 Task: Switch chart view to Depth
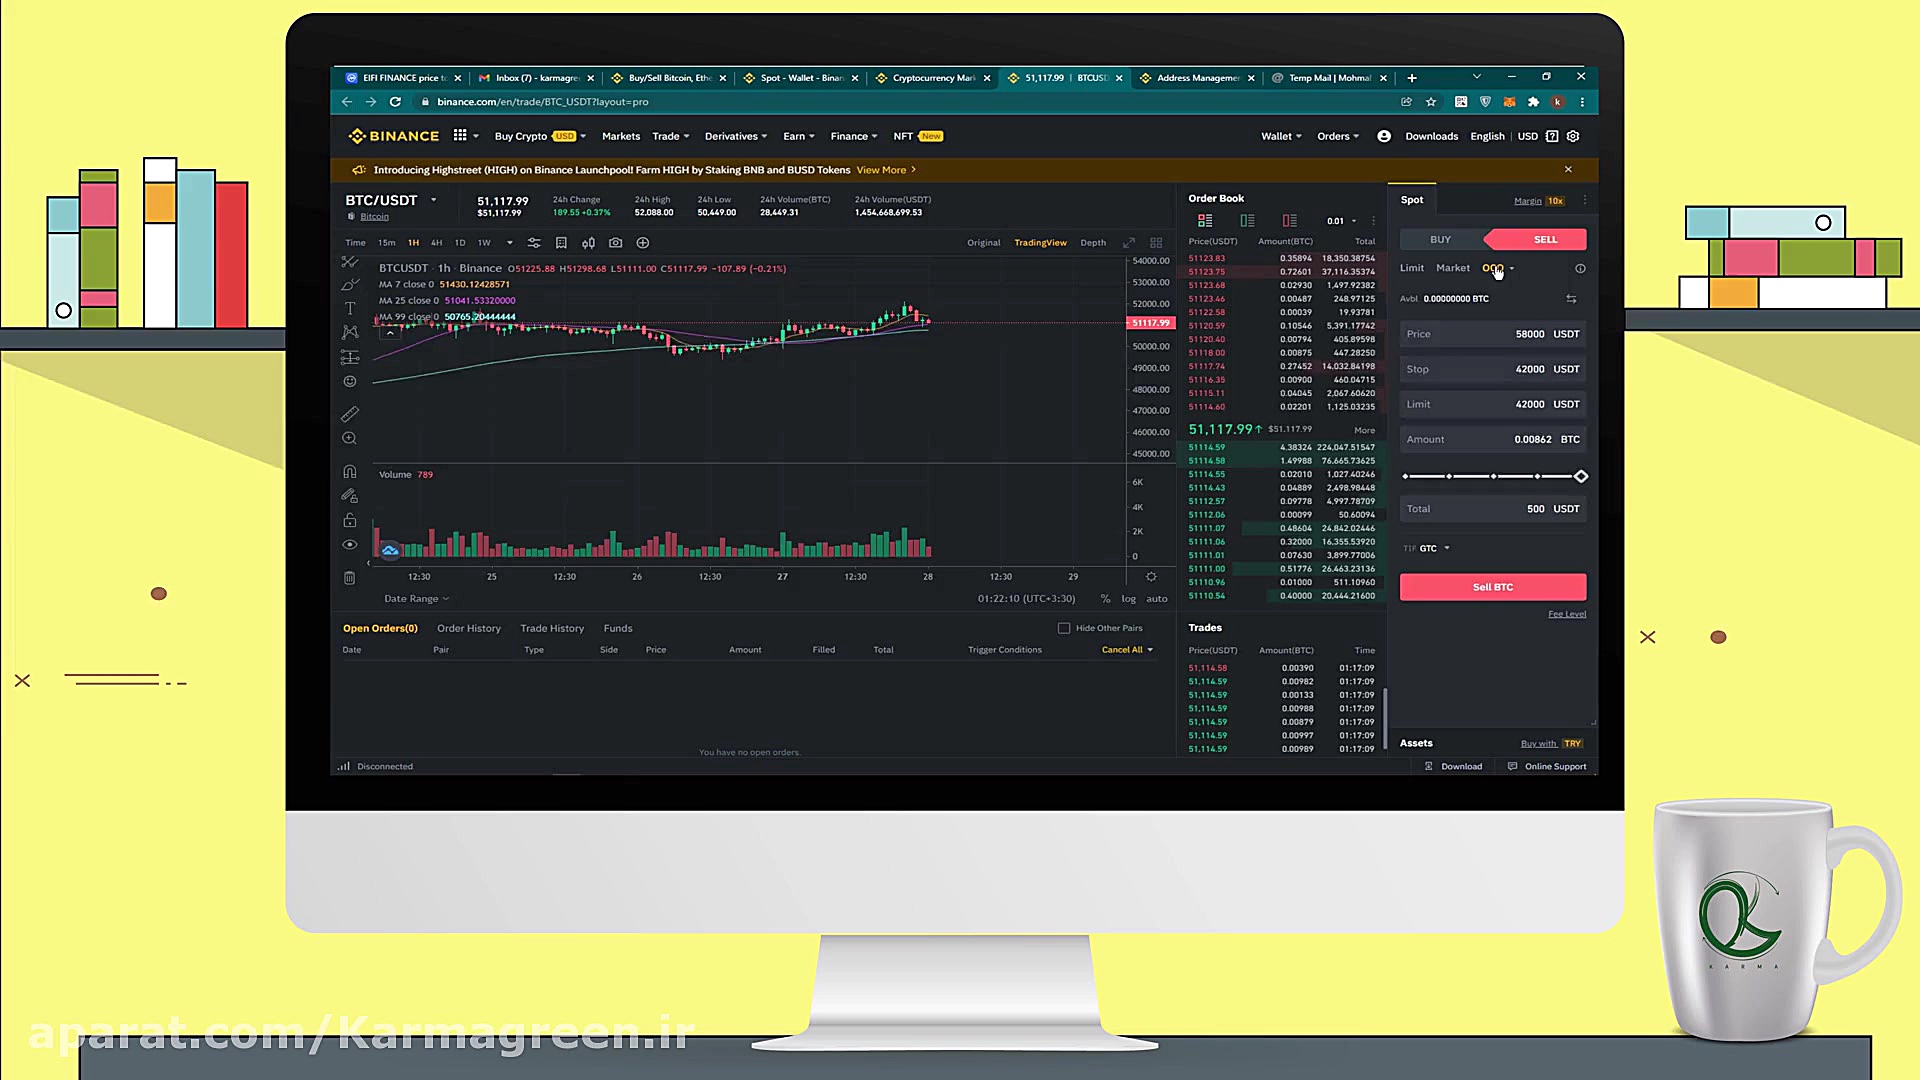1093,243
